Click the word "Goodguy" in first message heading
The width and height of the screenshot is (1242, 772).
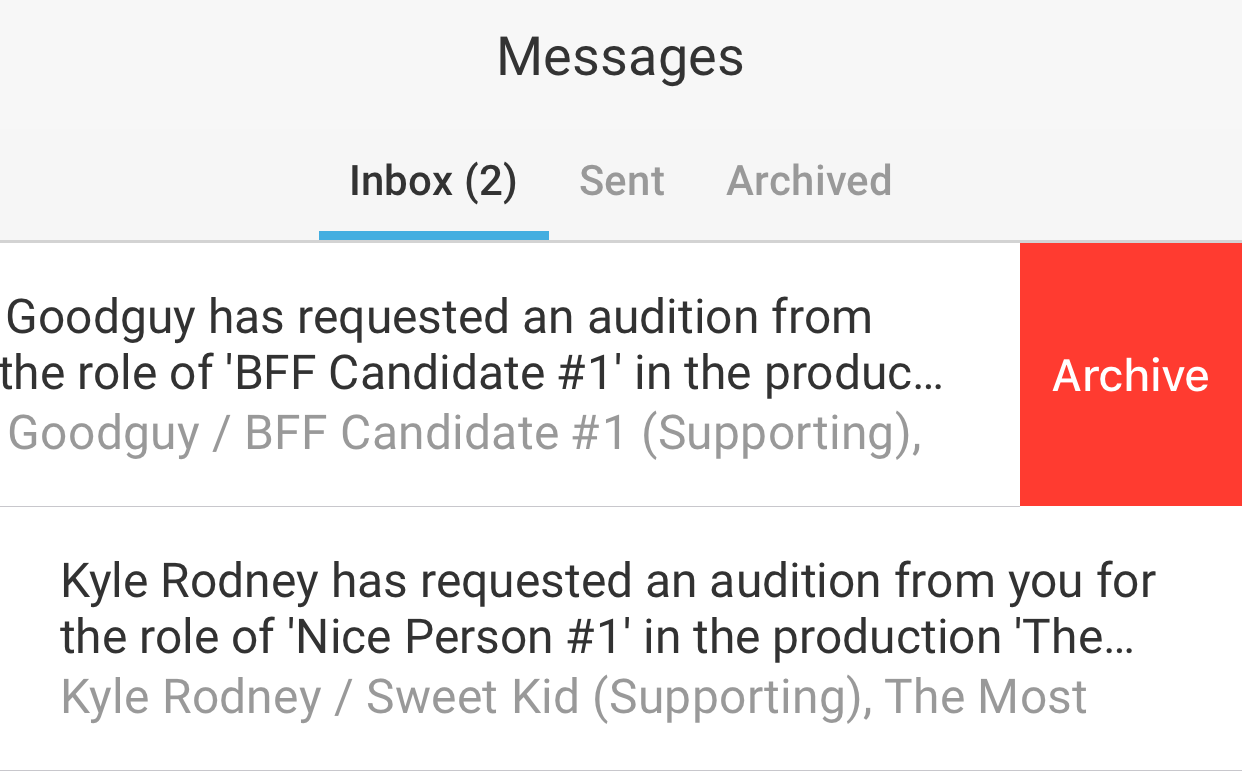[x=102, y=318]
